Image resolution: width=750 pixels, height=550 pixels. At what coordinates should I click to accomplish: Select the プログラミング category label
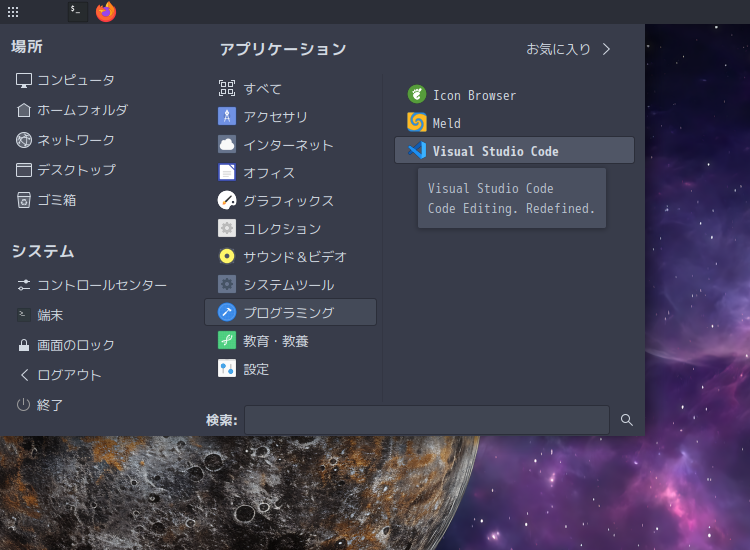coord(288,313)
